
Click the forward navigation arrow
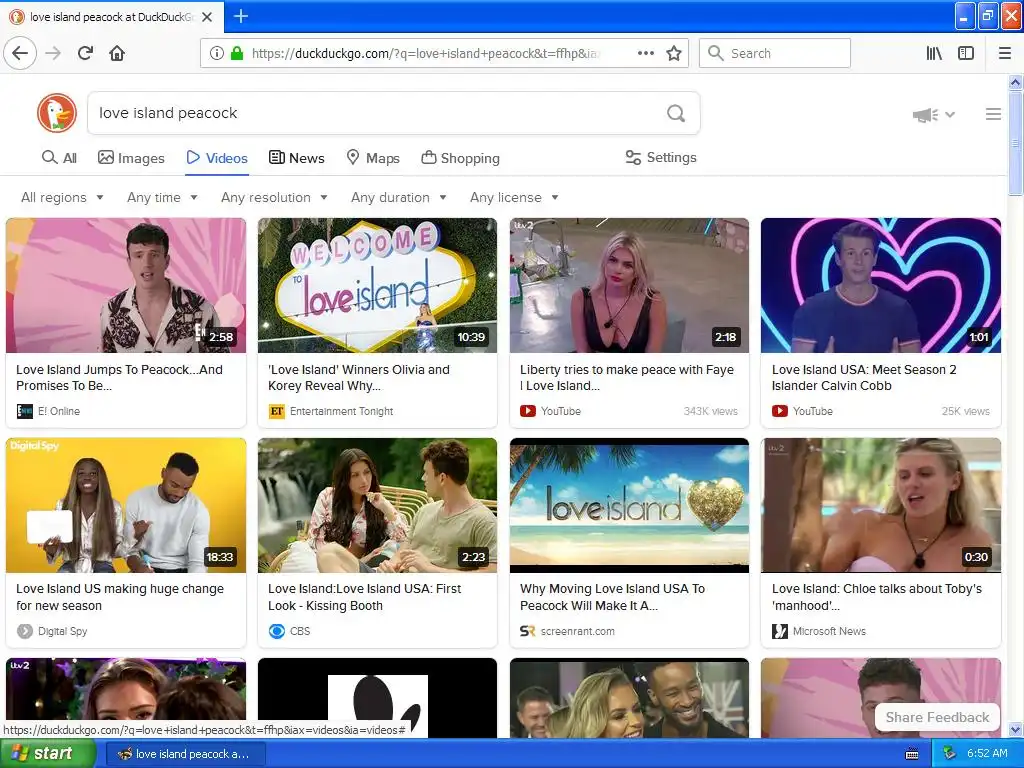[53, 54]
